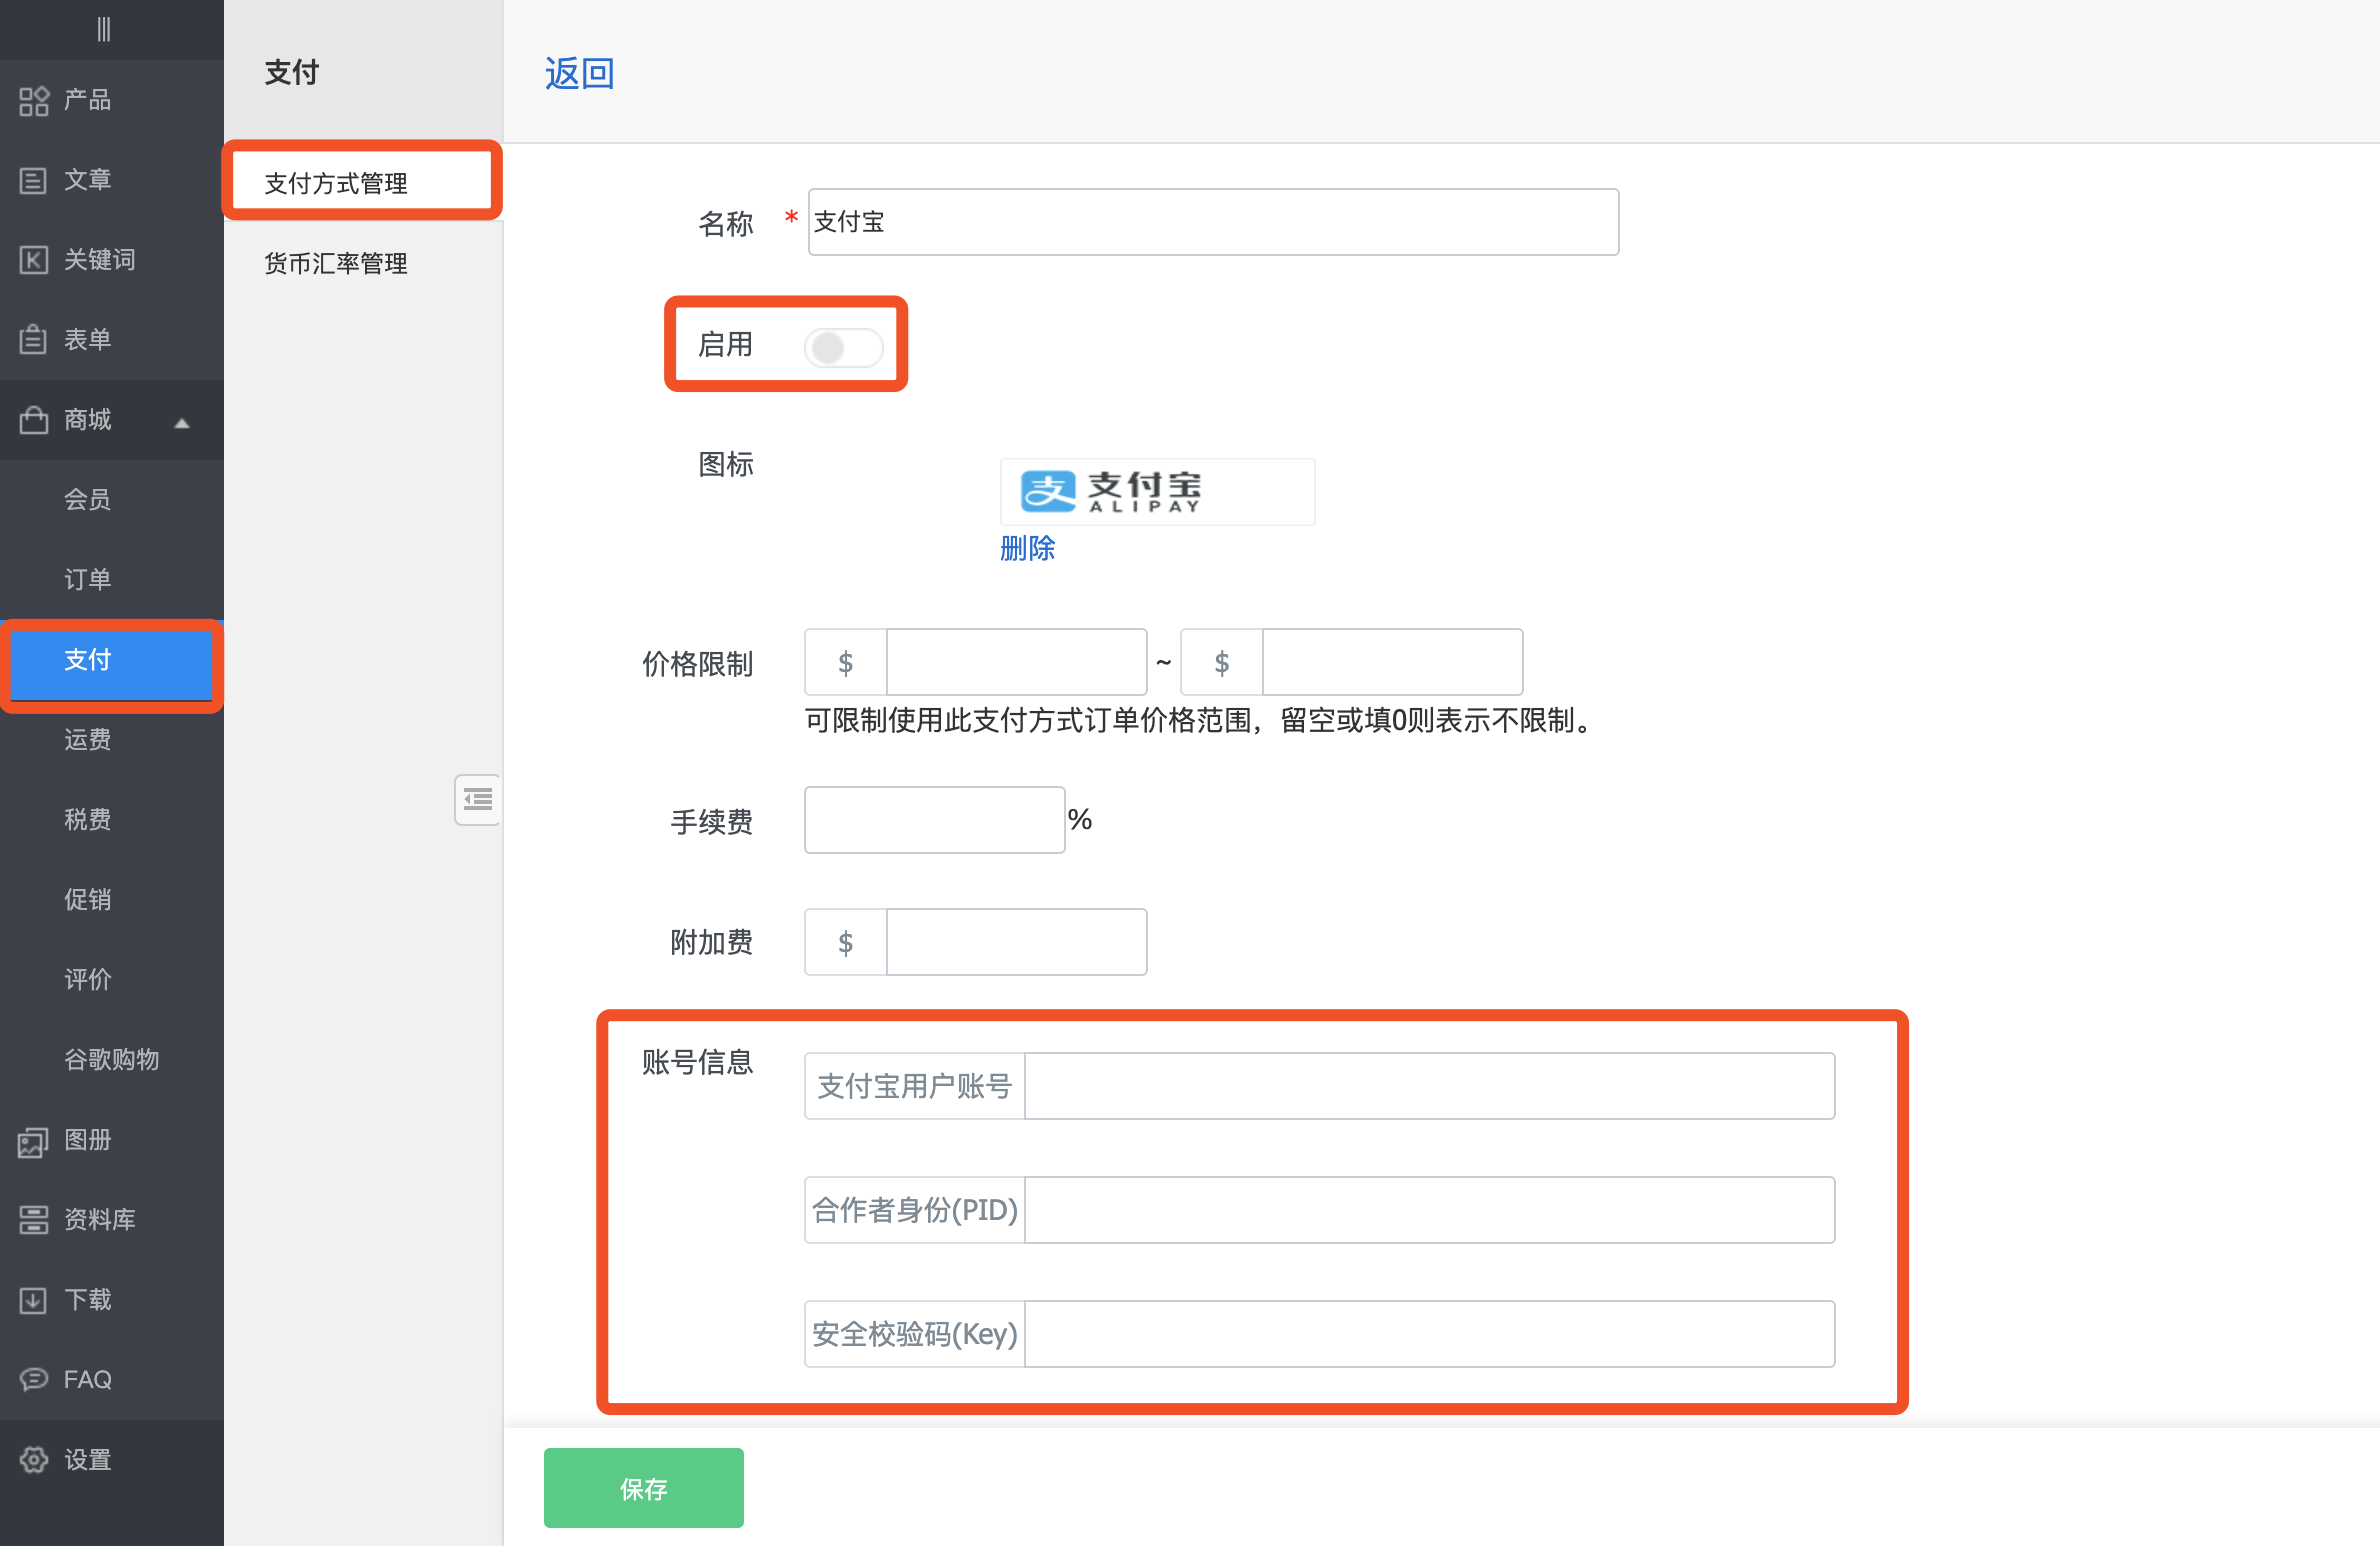2380x1546 pixels.
Task: Collapse the 商城 submenu
Action: coord(181,421)
